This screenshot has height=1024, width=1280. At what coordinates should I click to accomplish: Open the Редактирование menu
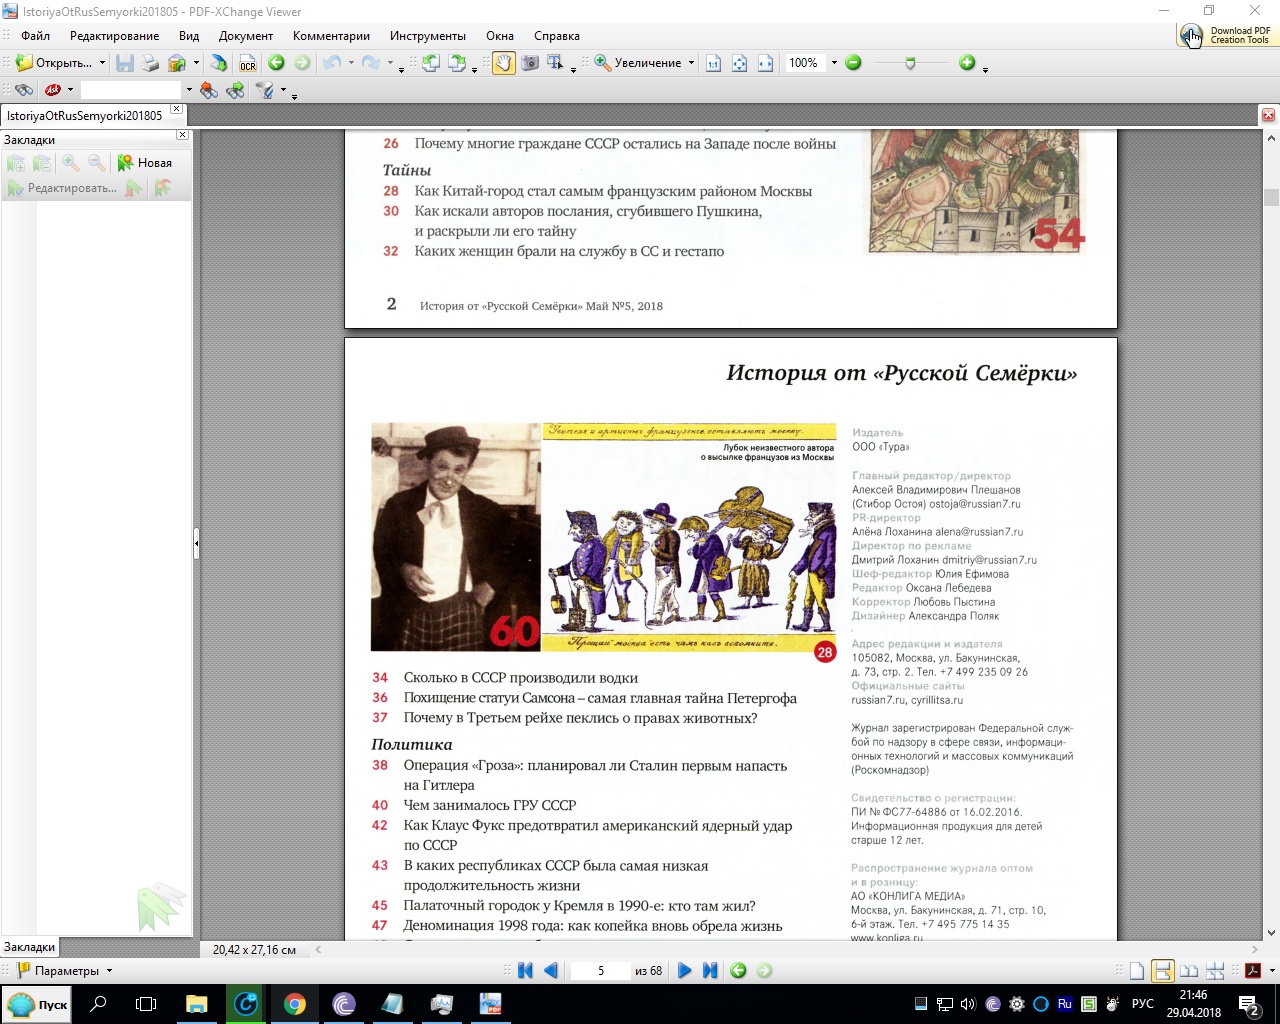click(x=114, y=36)
